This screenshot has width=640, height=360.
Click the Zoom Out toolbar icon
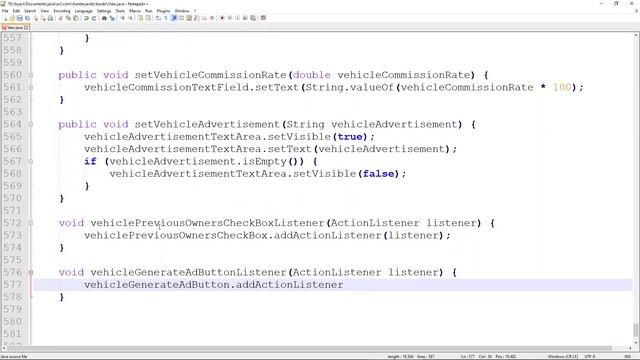(130, 18)
